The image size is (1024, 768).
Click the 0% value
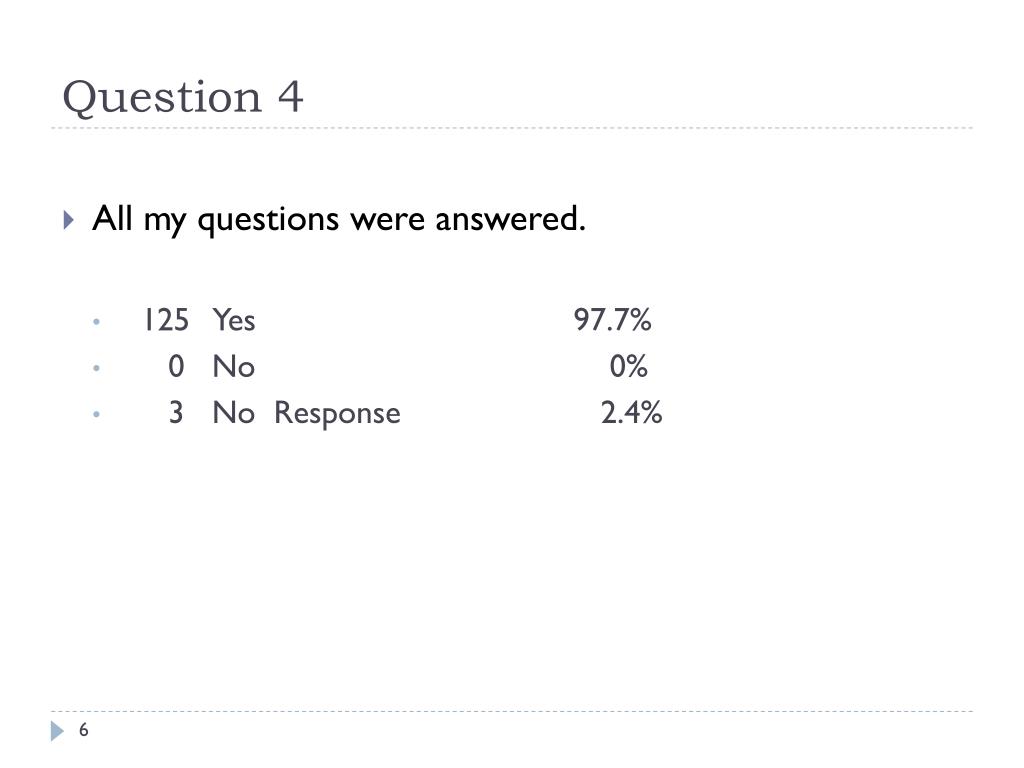[628, 366]
